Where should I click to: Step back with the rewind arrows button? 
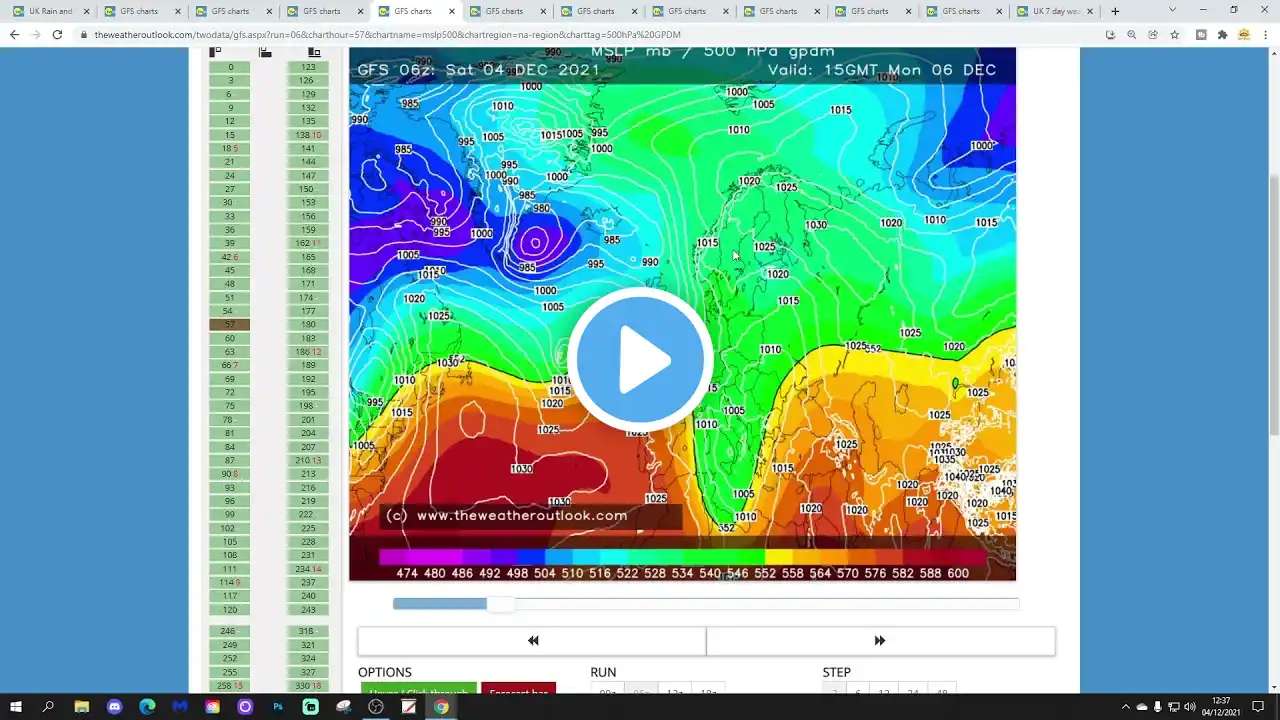coord(532,641)
